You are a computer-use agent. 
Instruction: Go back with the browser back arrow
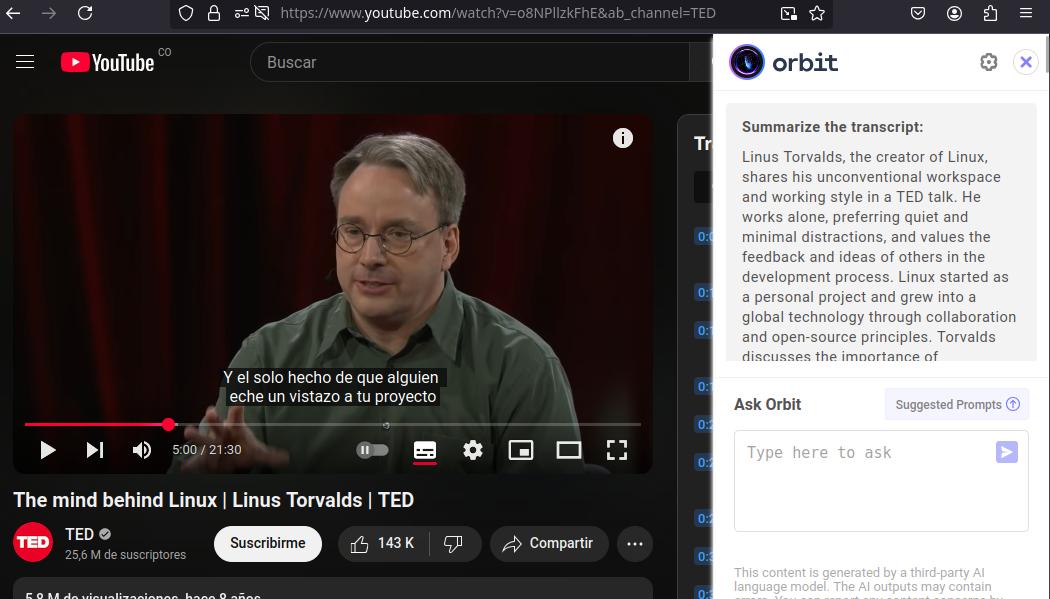[x=13, y=13]
